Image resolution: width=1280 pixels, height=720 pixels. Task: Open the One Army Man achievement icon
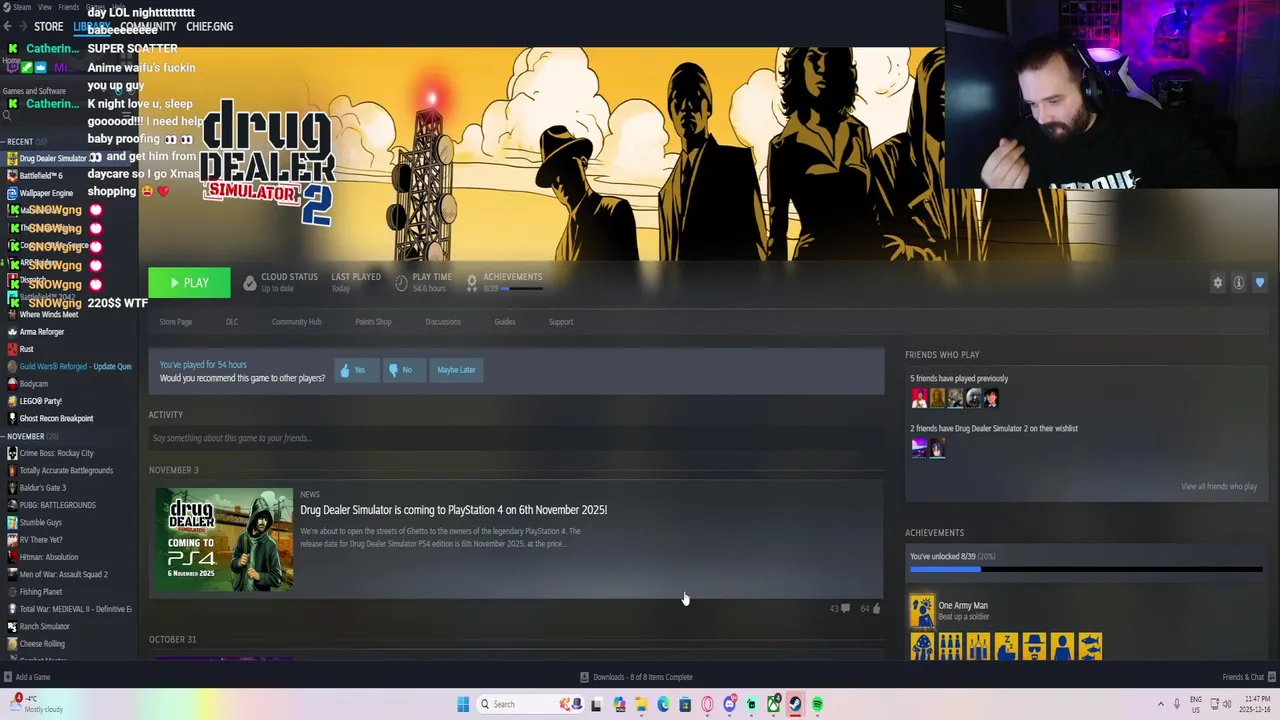[x=922, y=611]
